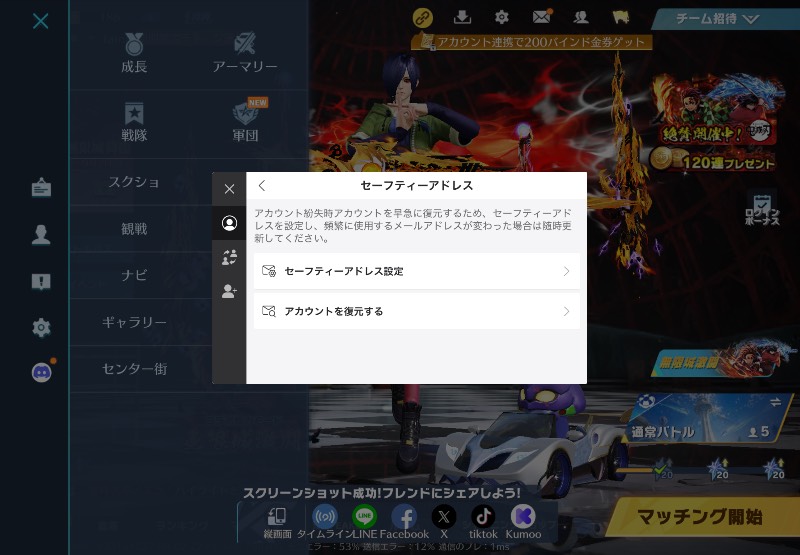
Task: Click the flag icon in top bar
Action: point(620,17)
